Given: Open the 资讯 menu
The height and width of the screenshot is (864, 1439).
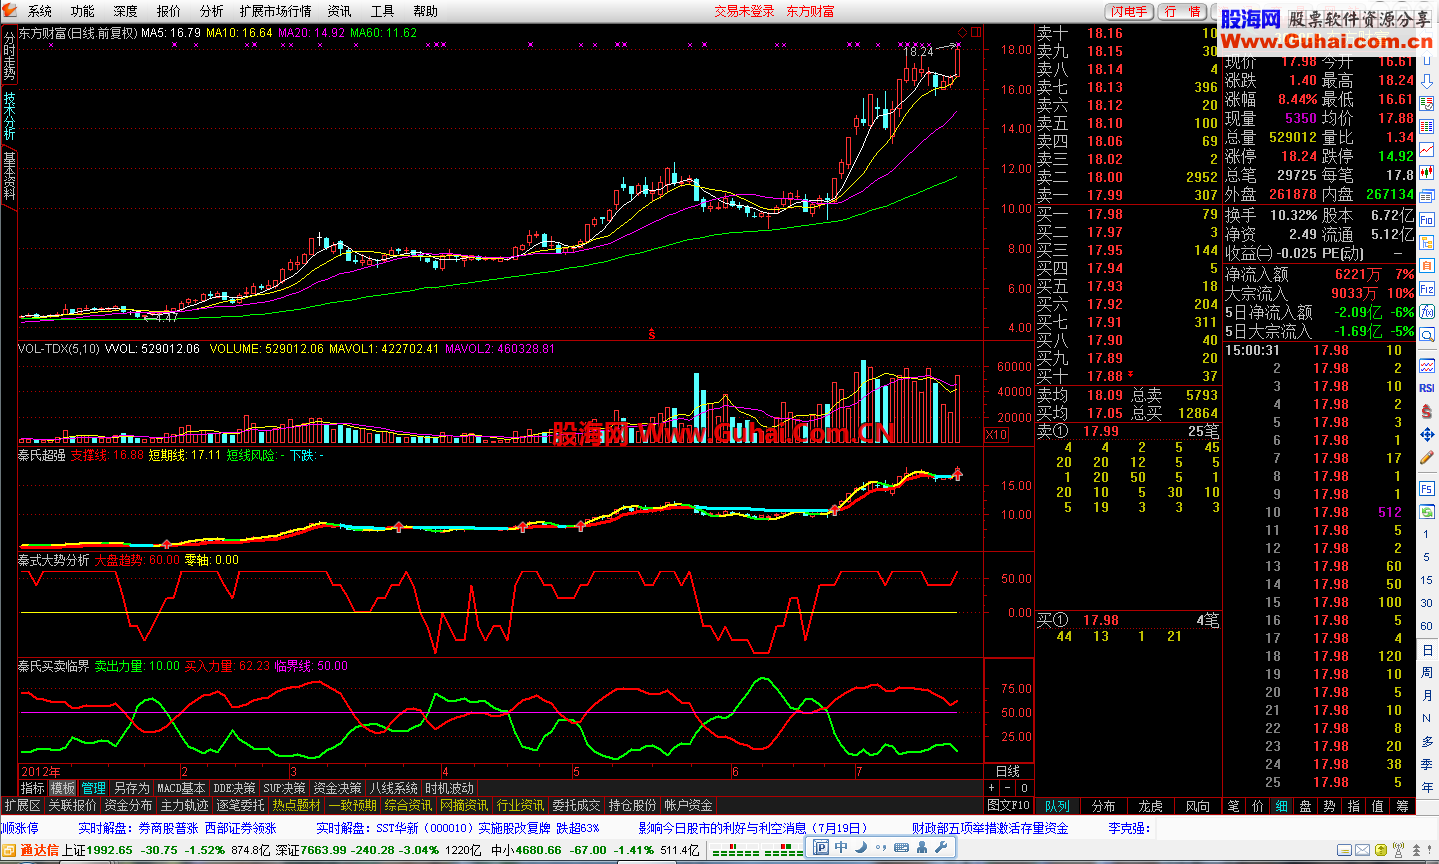Looking at the screenshot, I should tap(340, 11).
